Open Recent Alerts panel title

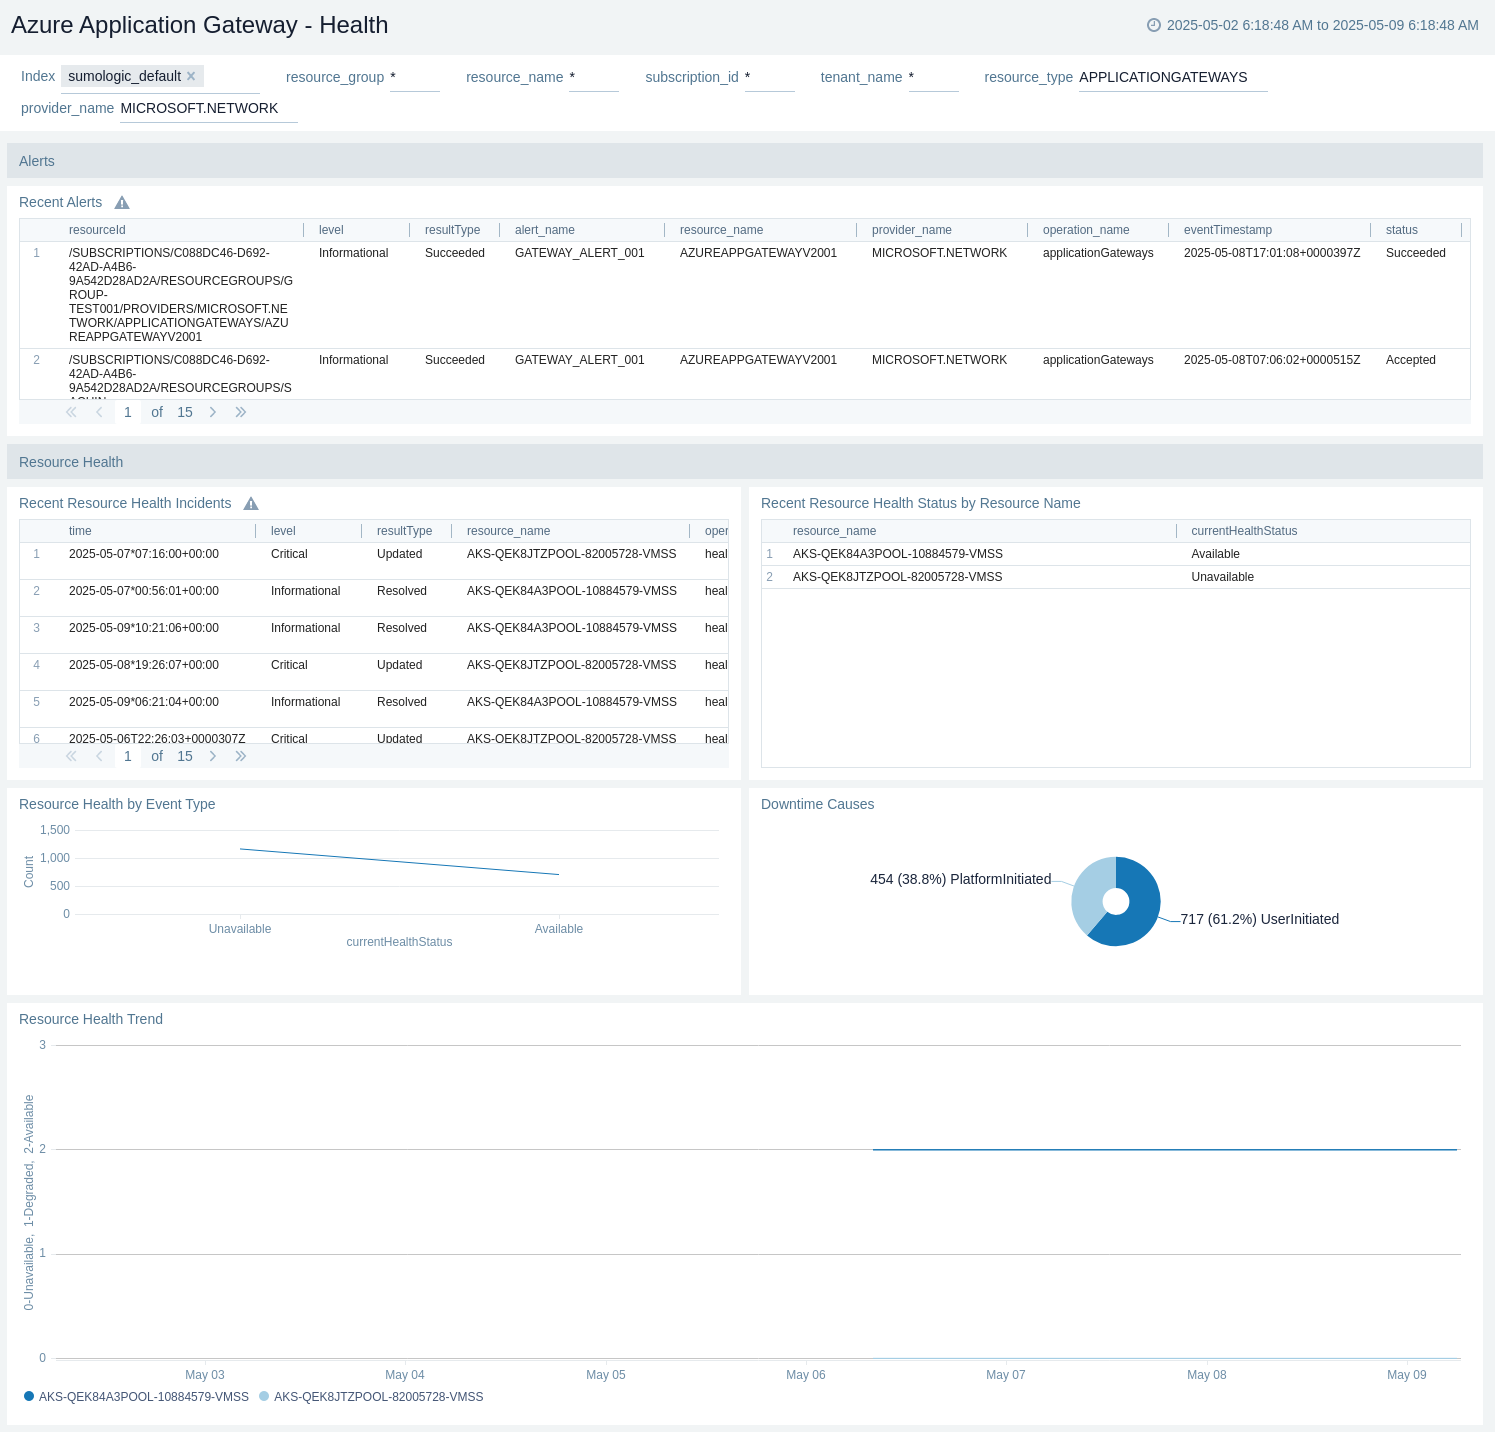[60, 202]
